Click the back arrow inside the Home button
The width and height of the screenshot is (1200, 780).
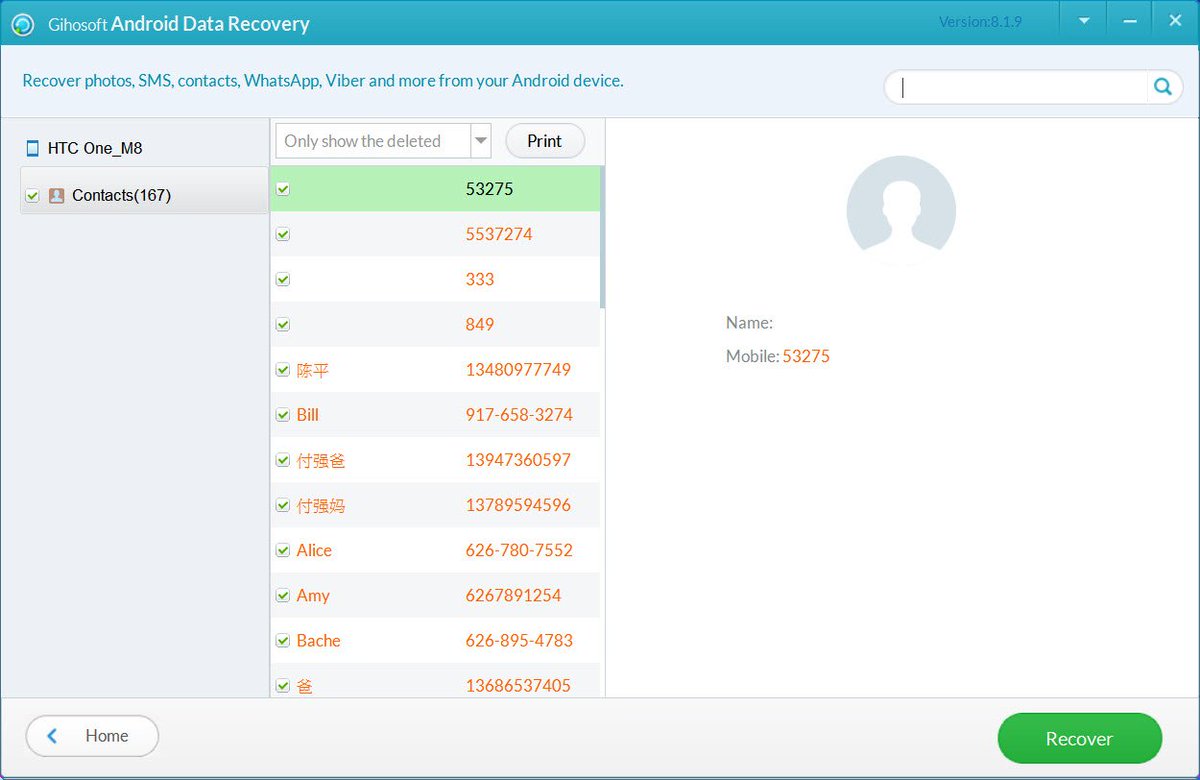(51, 736)
